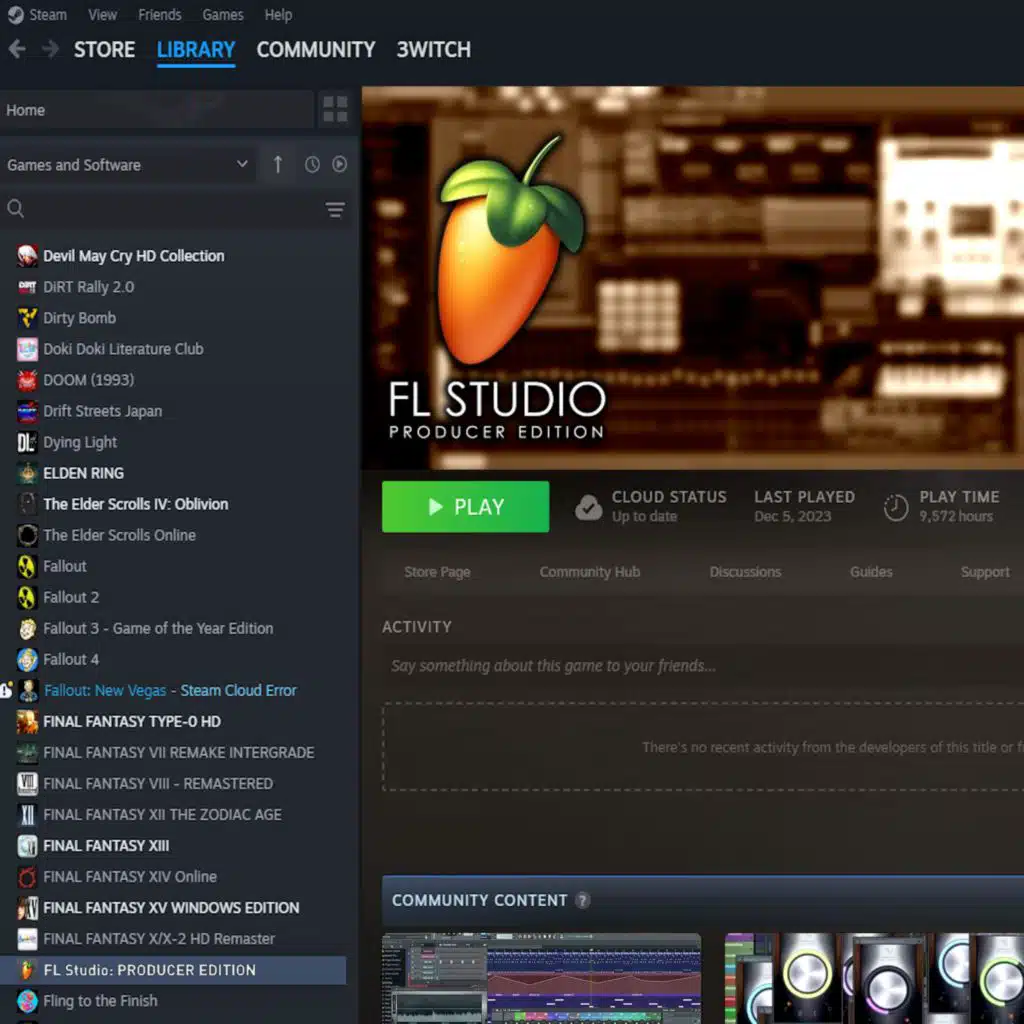1024x1024 pixels.
Task: Open the FL Studio sequencer screenshot thumbnail
Action: pos(541,978)
